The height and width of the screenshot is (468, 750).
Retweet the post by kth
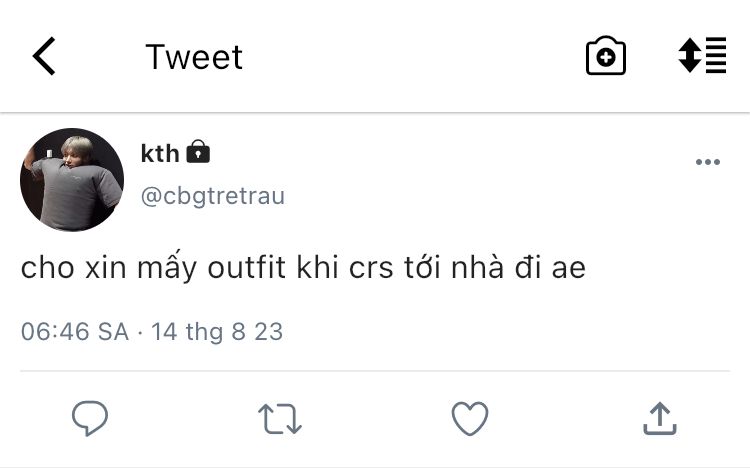pyautogui.click(x=280, y=419)
